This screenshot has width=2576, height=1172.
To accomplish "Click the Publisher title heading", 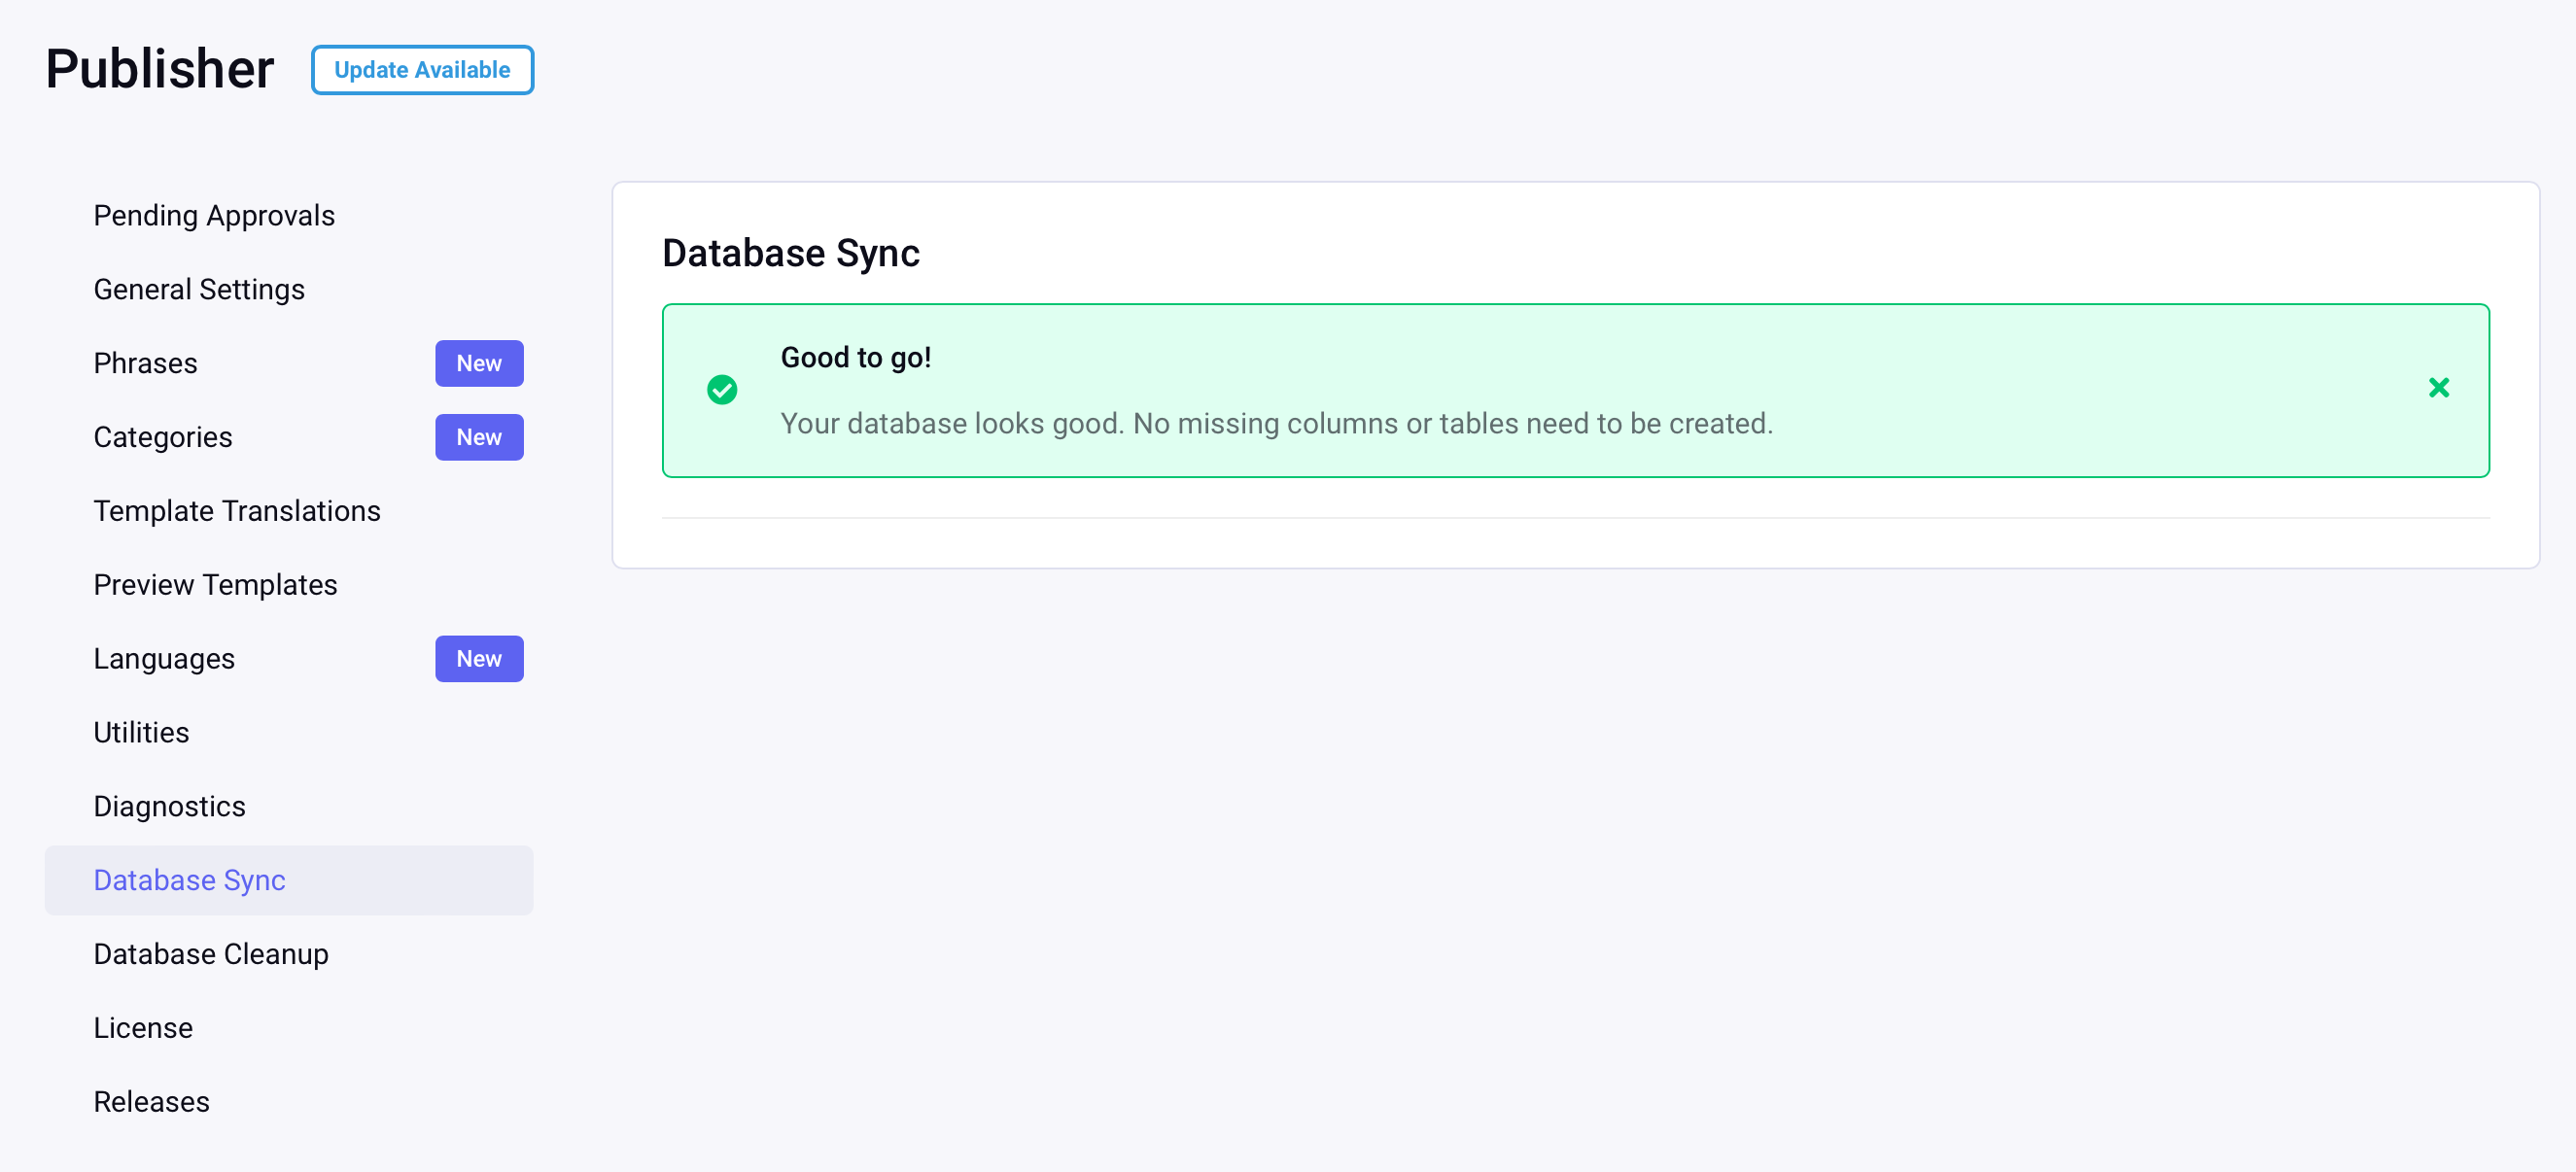I will tap(160, 69).
